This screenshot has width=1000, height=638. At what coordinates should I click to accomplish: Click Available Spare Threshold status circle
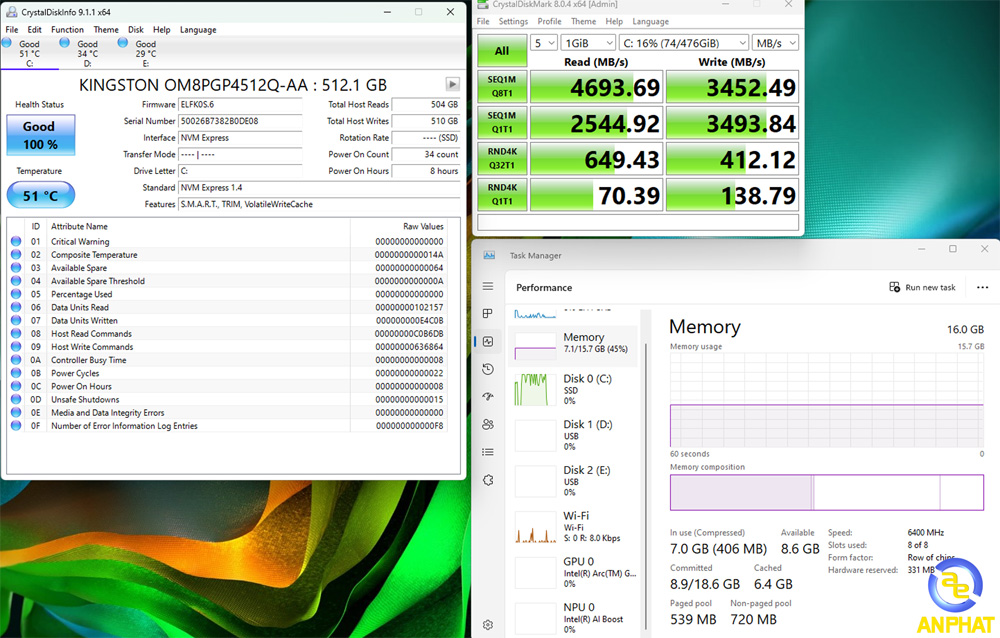pyautogui.click(x=16, y=281)
